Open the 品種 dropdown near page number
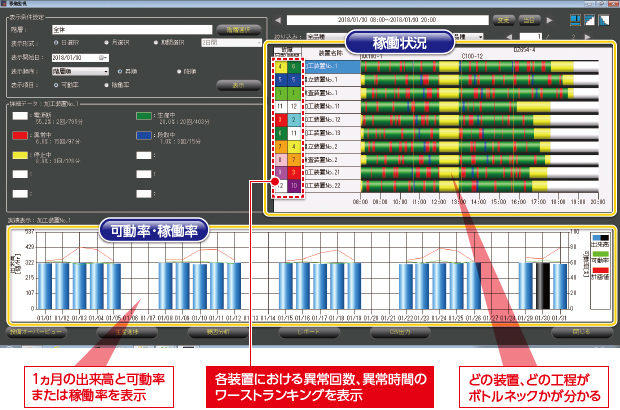The height and width of the screenshot is (410, 620). (x=469, y=37)
